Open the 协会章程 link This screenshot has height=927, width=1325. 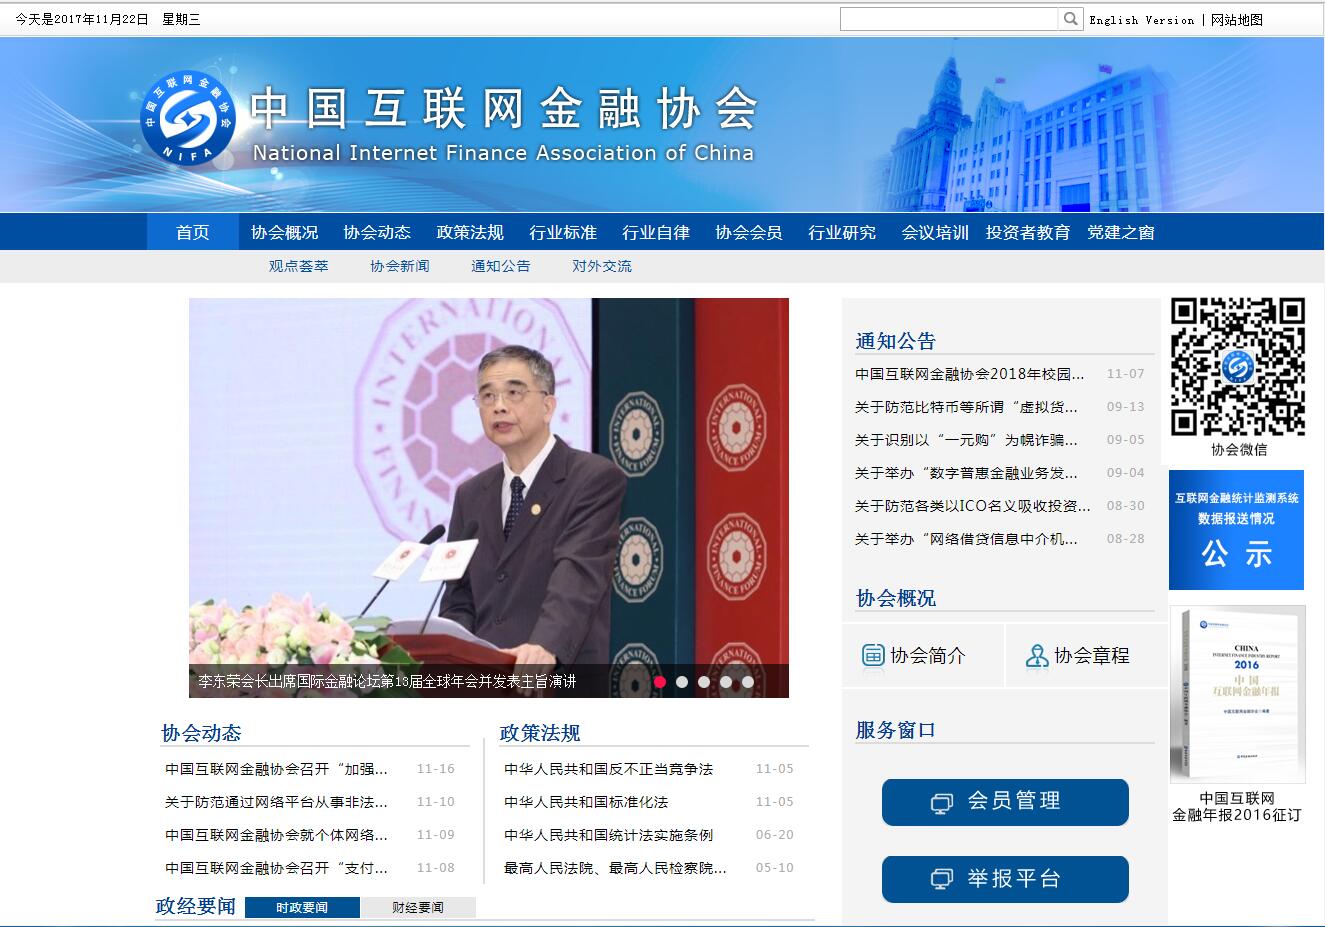point(1092,656)
